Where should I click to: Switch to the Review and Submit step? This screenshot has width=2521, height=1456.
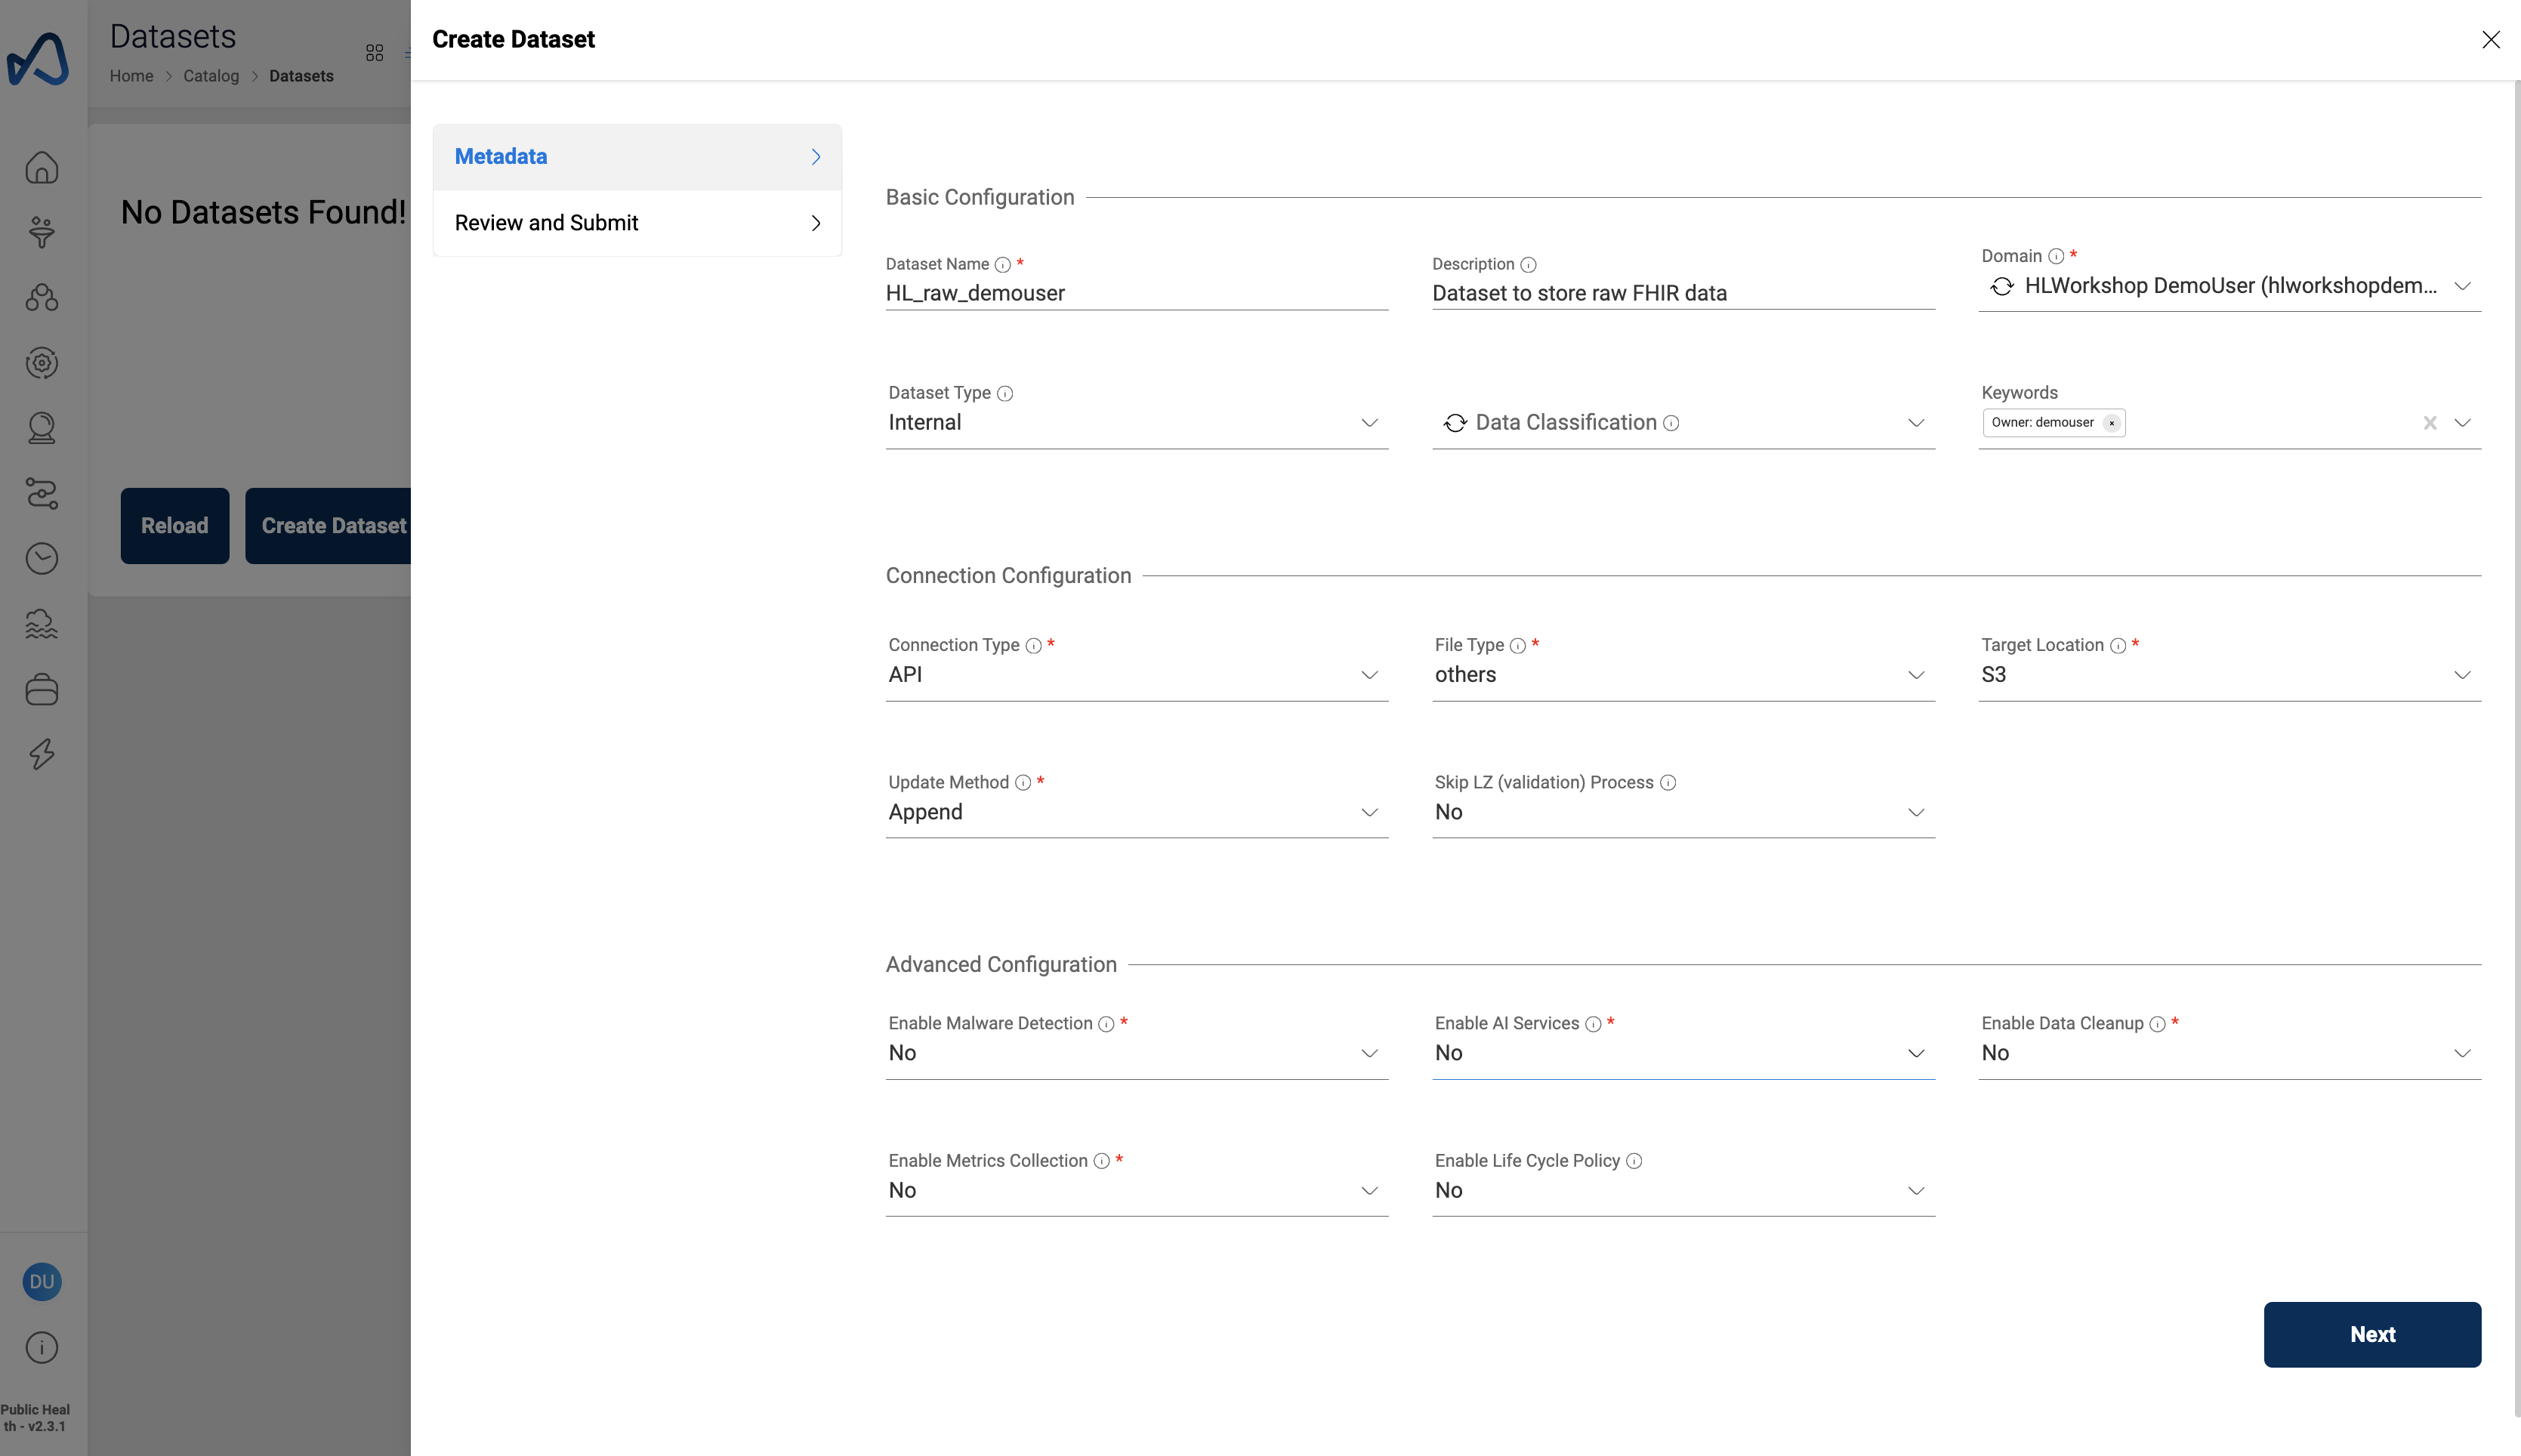(x=637, y=223)
